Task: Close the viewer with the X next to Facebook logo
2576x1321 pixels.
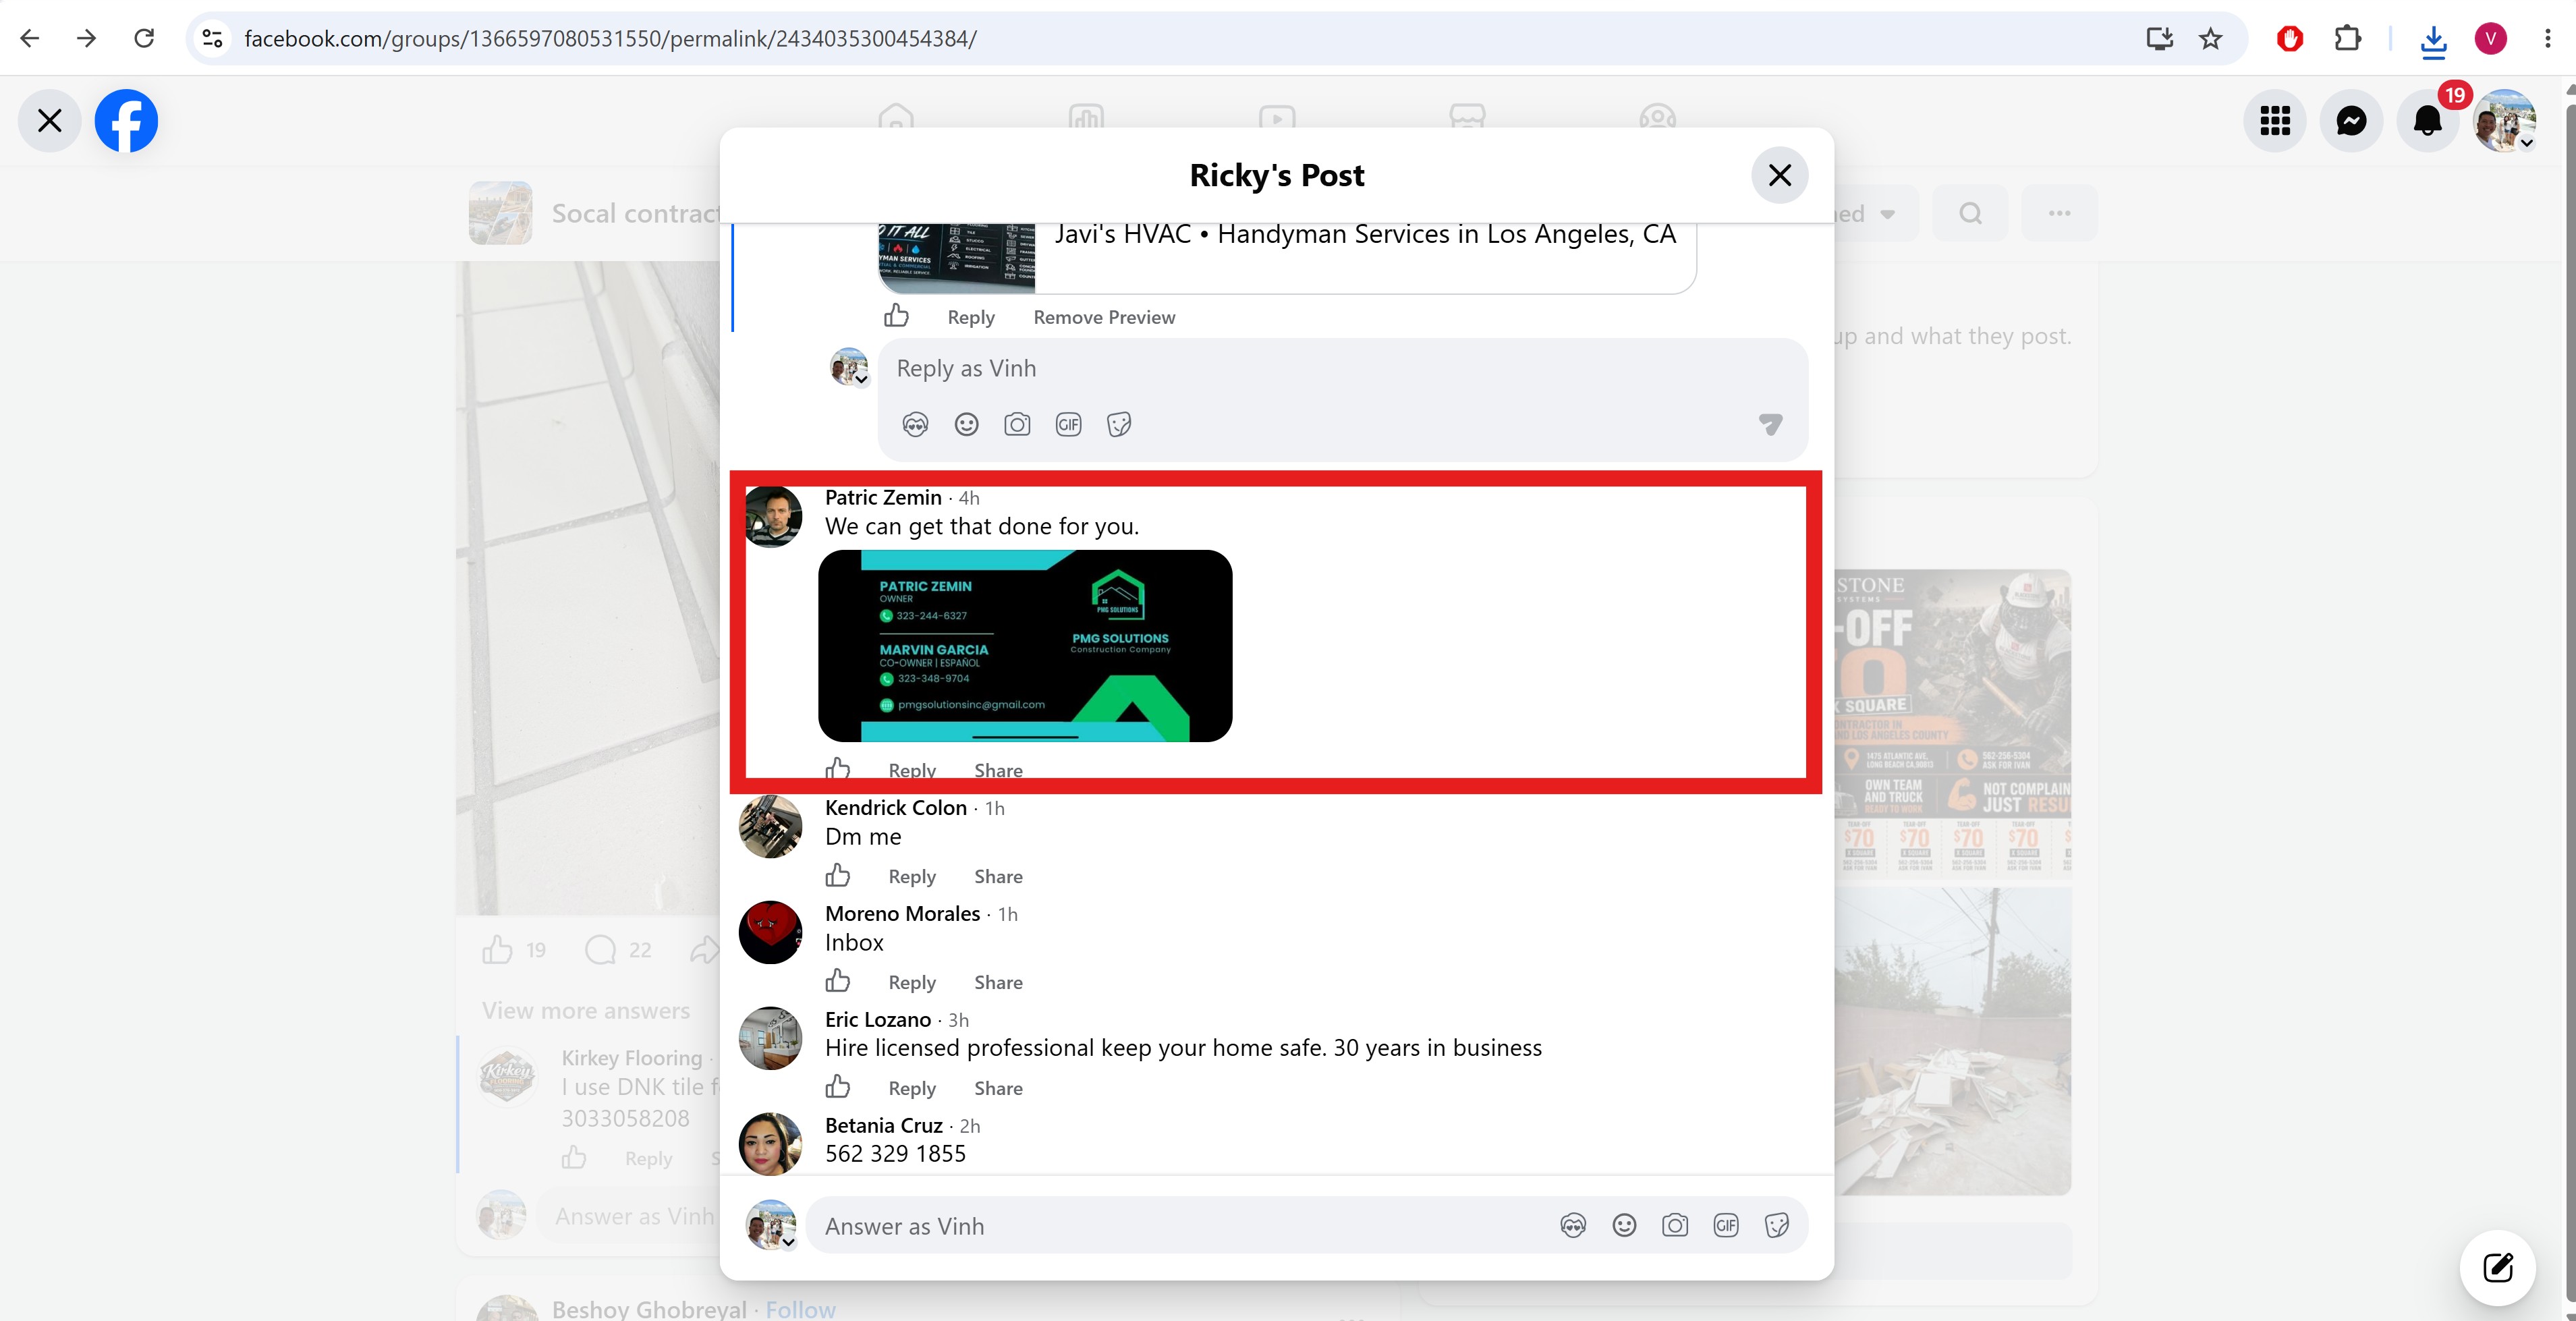Action: (x=49, y=121)
